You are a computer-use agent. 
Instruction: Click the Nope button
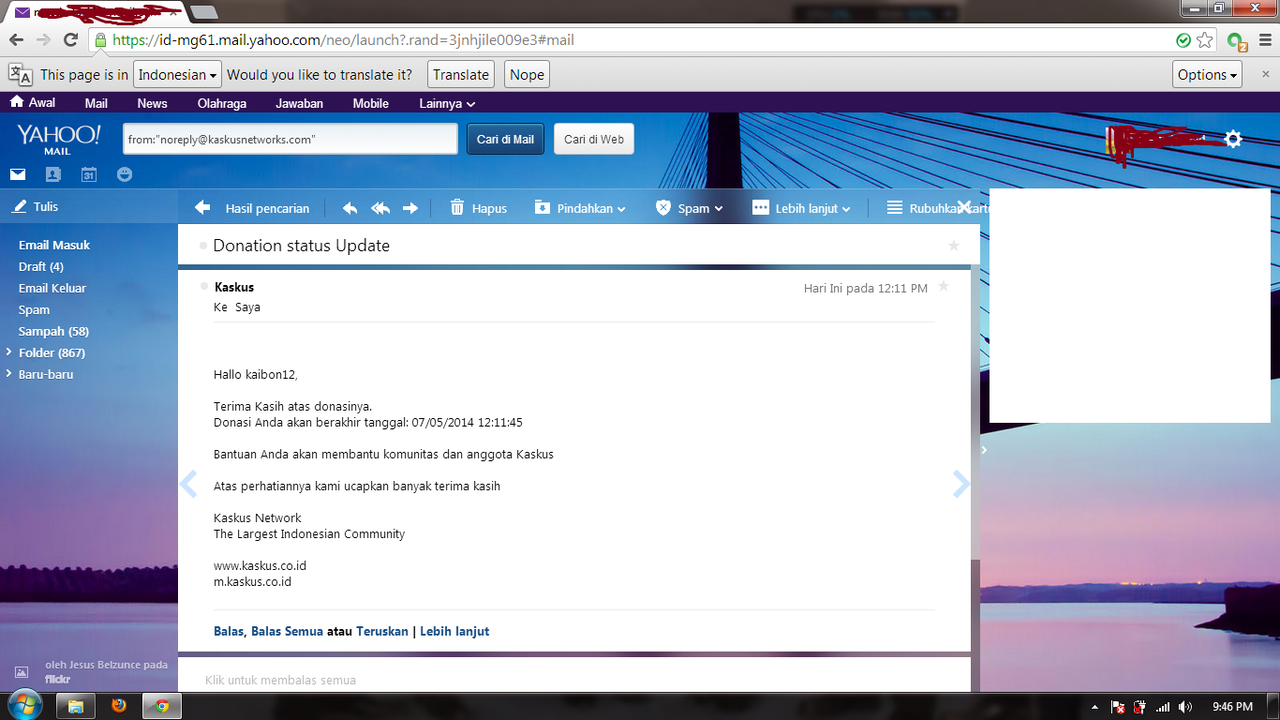pyautogui.click(x=527, y=75)
